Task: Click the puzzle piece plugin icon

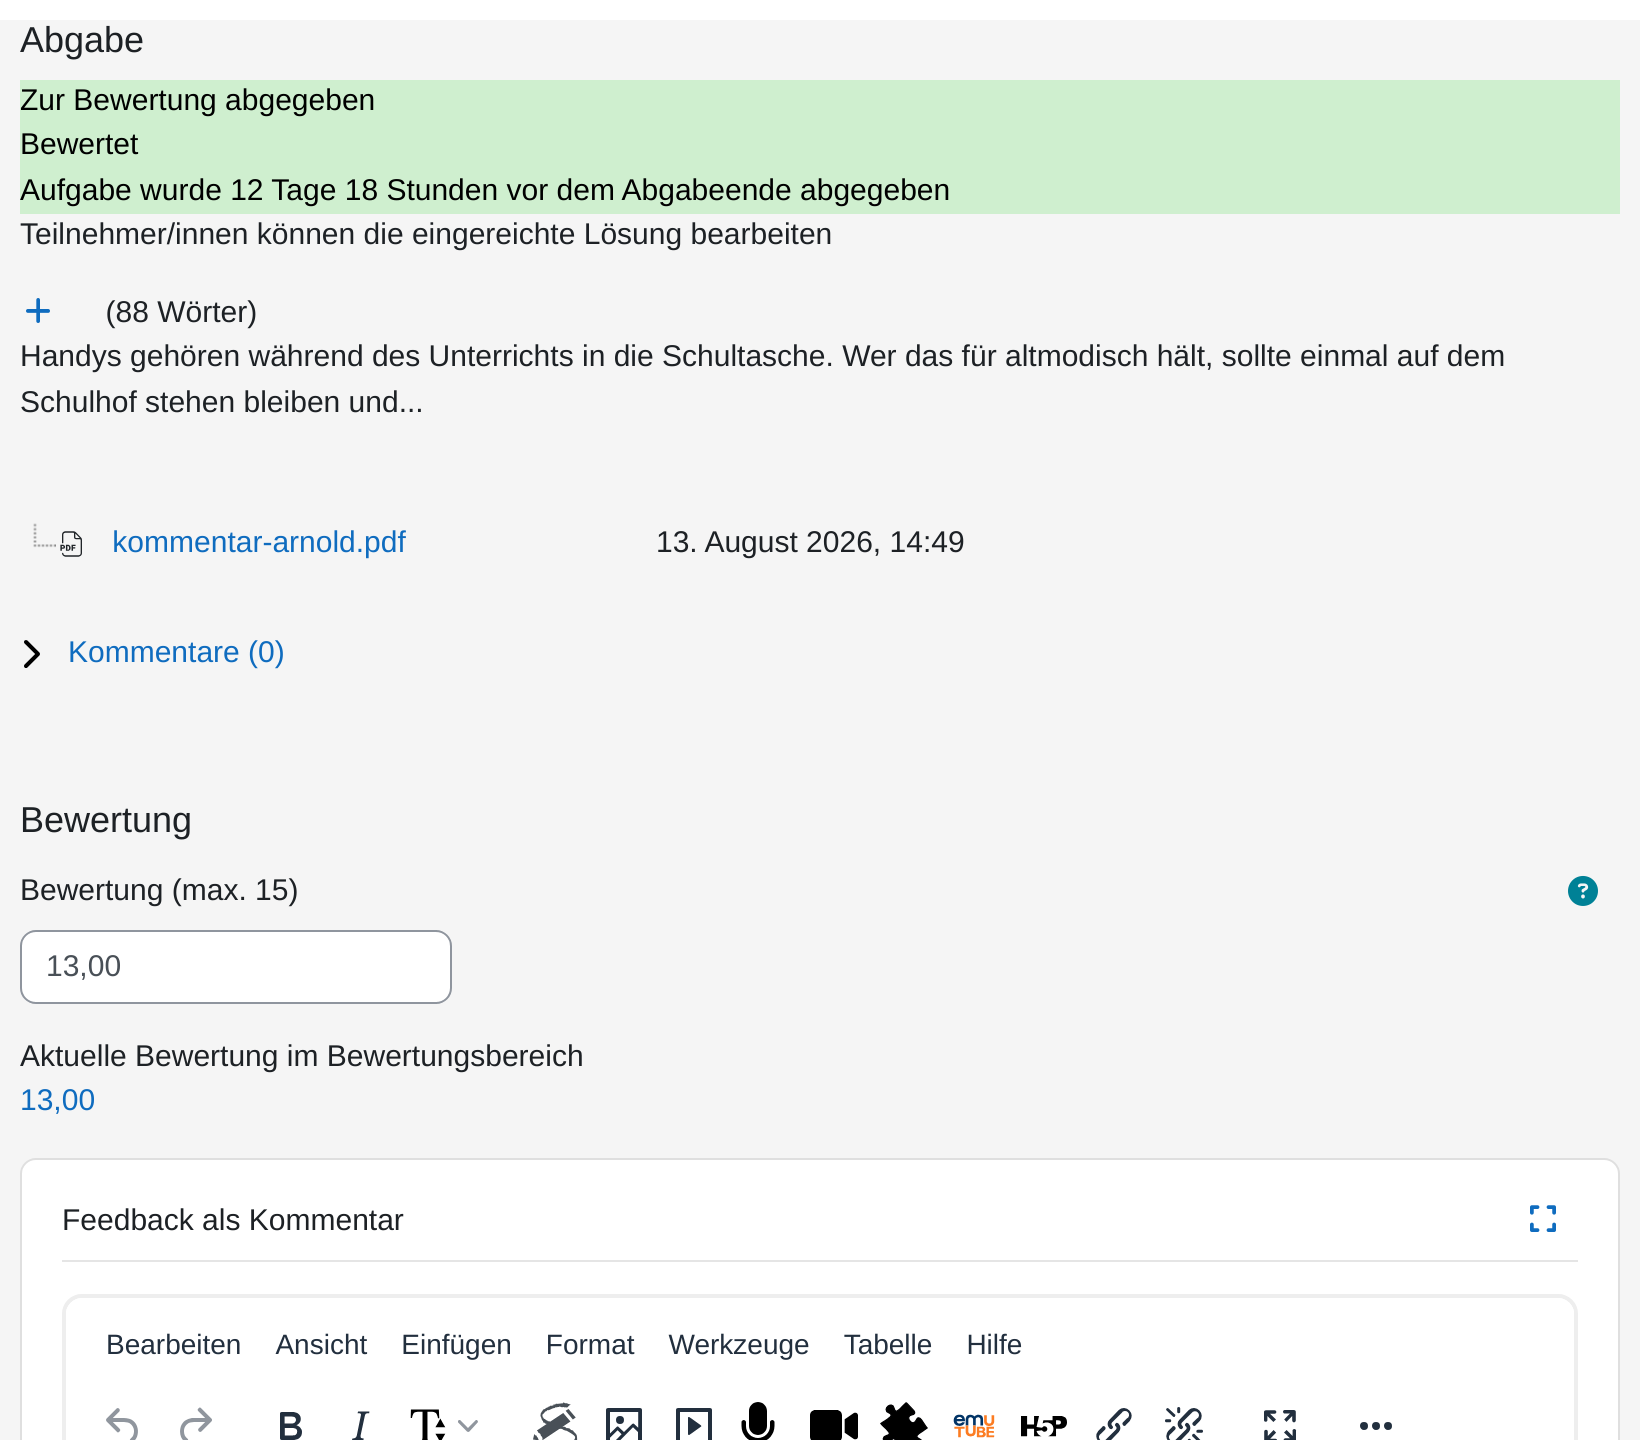Action: (x=904, y=1422)
